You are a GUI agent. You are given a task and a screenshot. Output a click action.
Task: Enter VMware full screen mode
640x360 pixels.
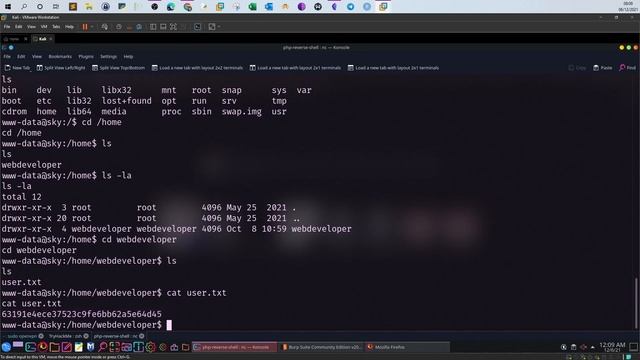click(173, 27)
